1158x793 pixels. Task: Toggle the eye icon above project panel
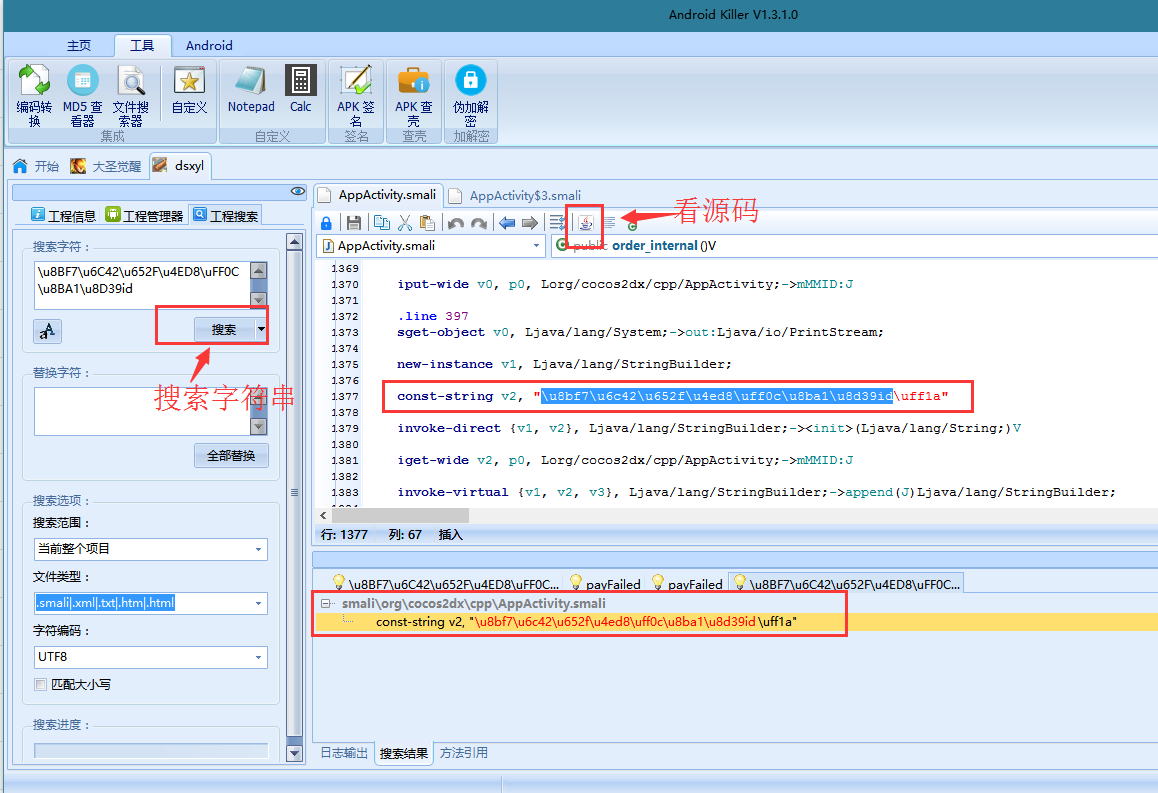pos(298,191)
